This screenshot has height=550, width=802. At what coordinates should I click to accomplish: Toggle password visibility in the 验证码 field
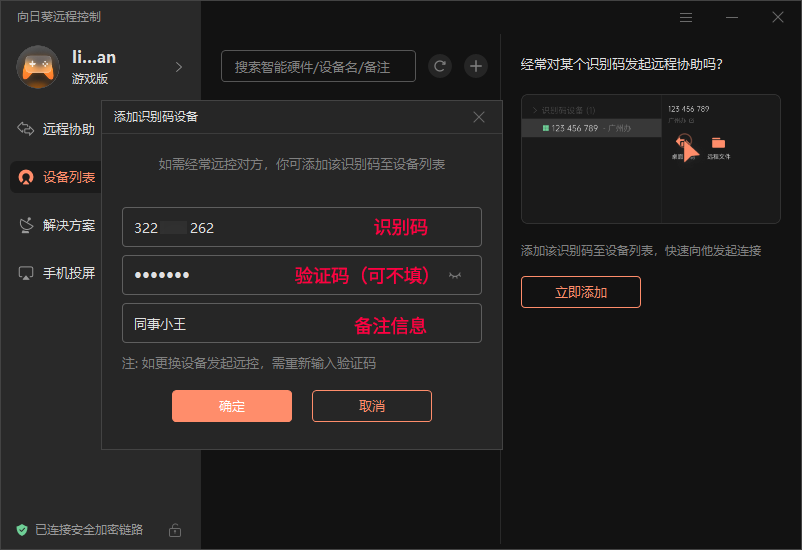coord(455,275)
